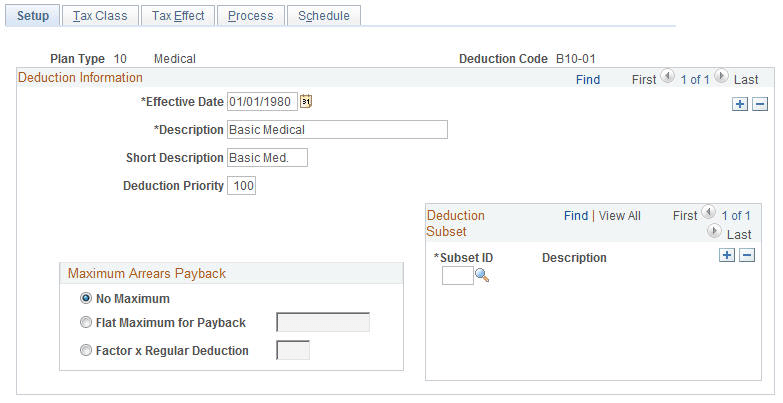Screen dimensions: 783x403
Task: Open the Schedule tab
Action: point(324,16)
